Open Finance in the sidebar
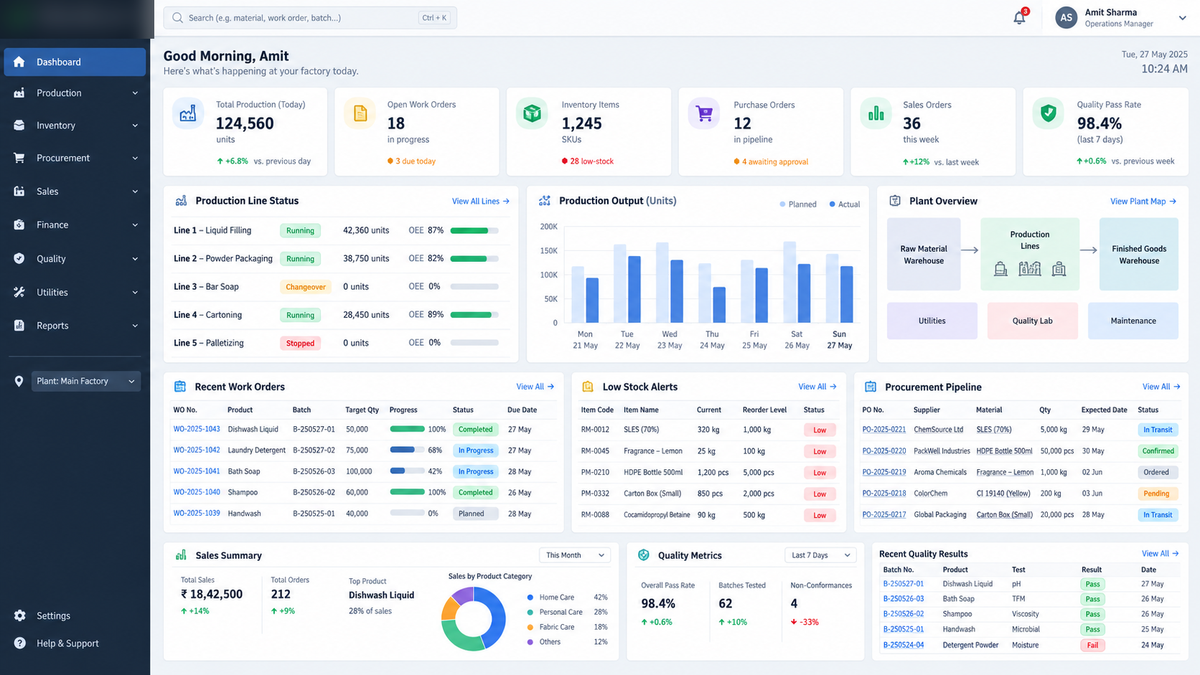 75,225
